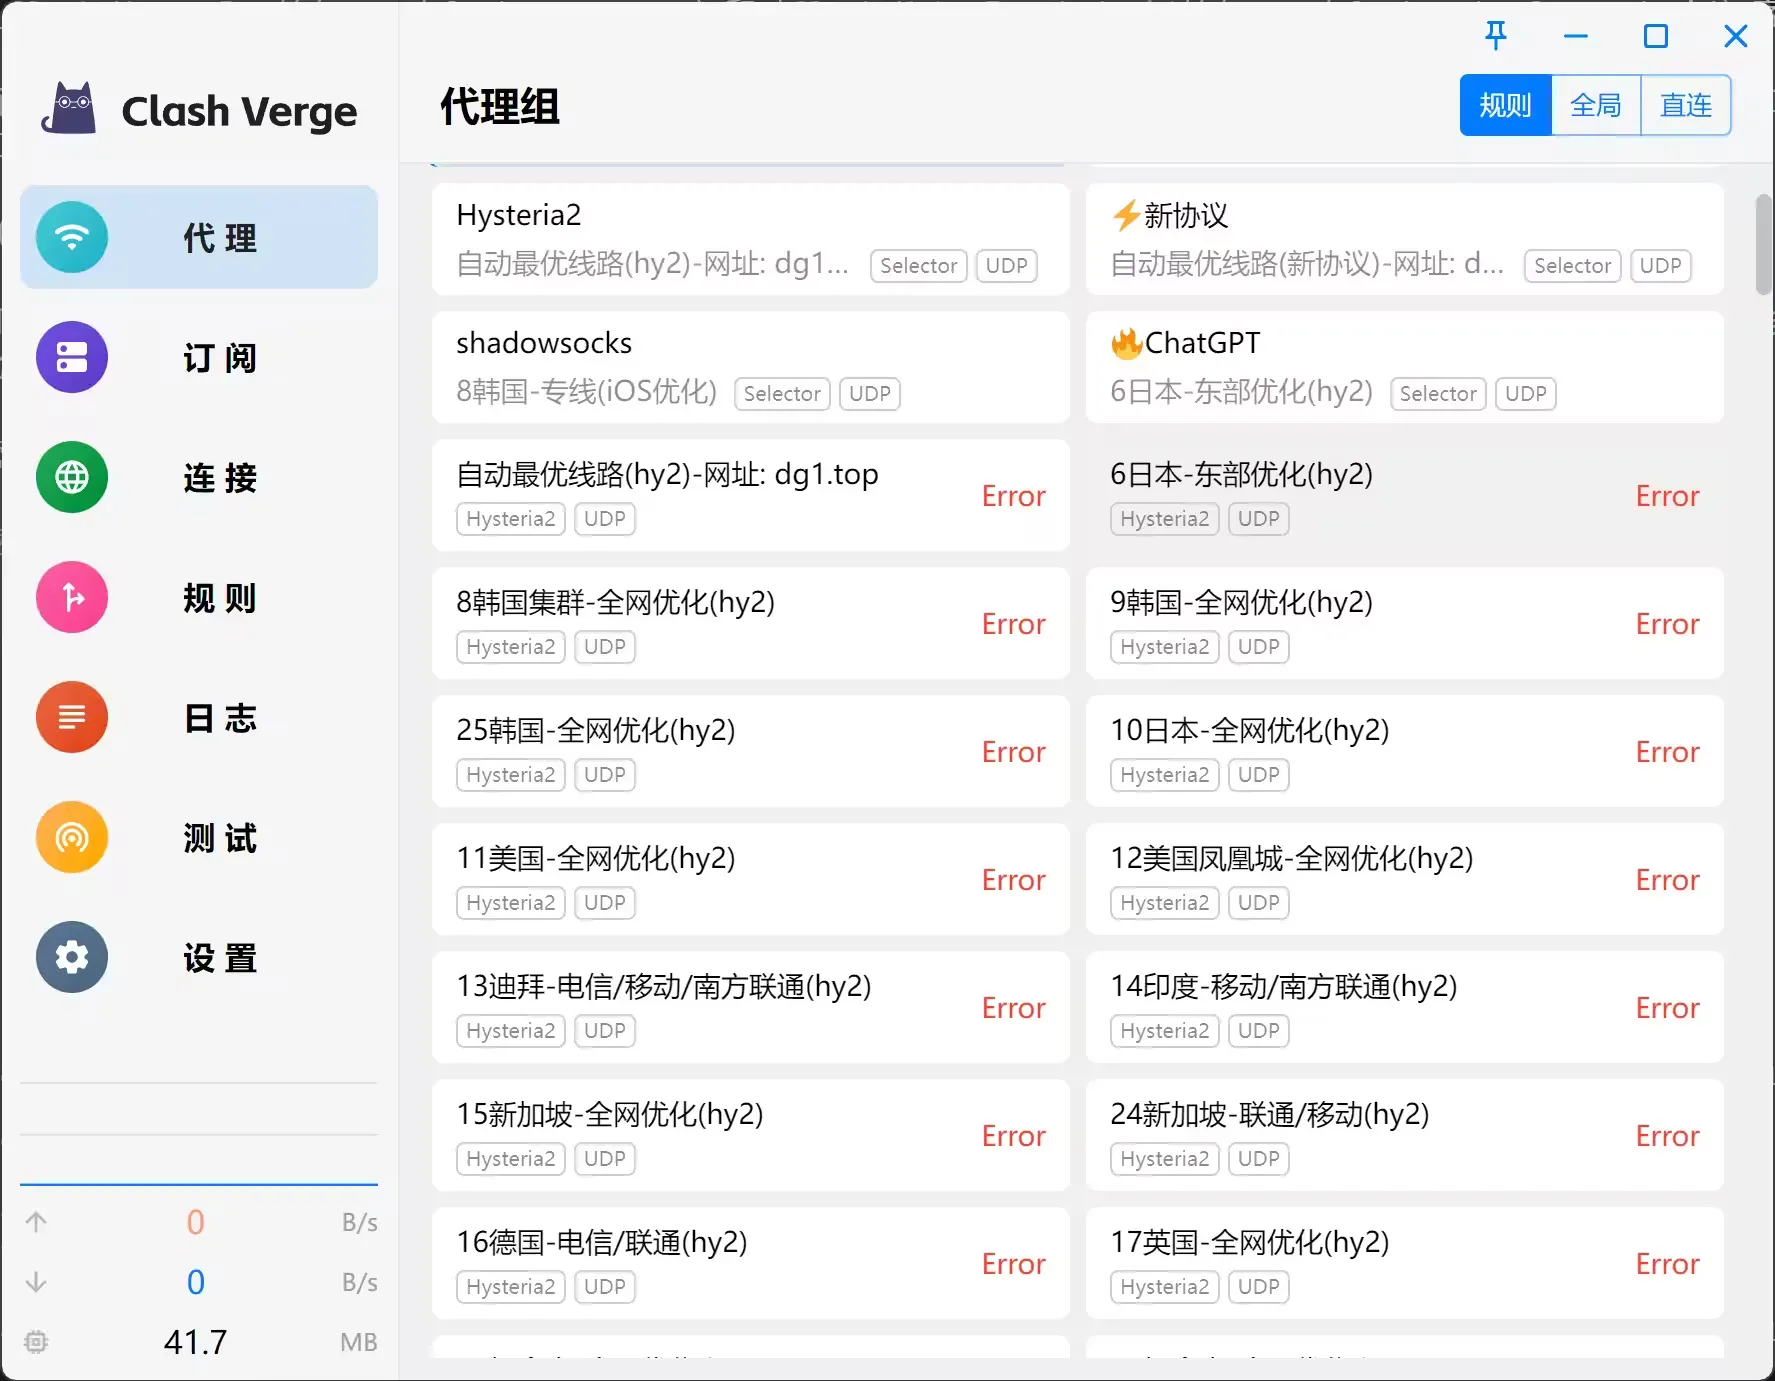The height and width of the screenshot is (1381, 1775).
Task: Expand the 新协议 proxy group
Action: coord(1404,239)
